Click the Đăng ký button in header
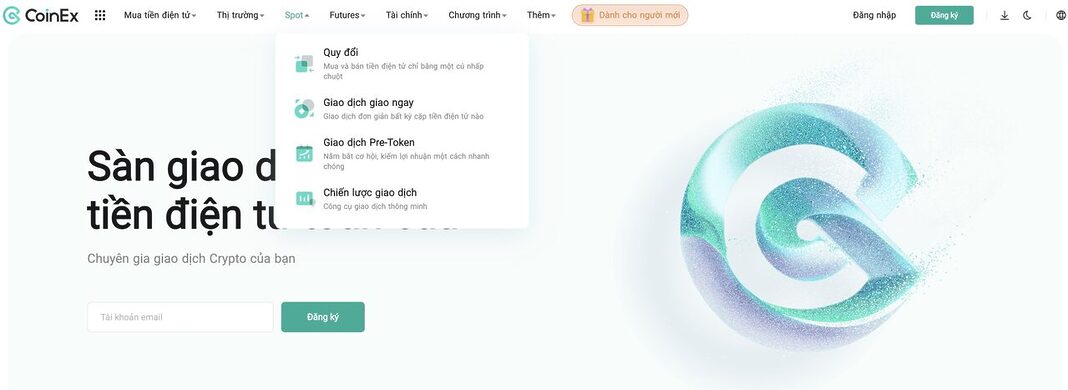 tap(944, 15)
